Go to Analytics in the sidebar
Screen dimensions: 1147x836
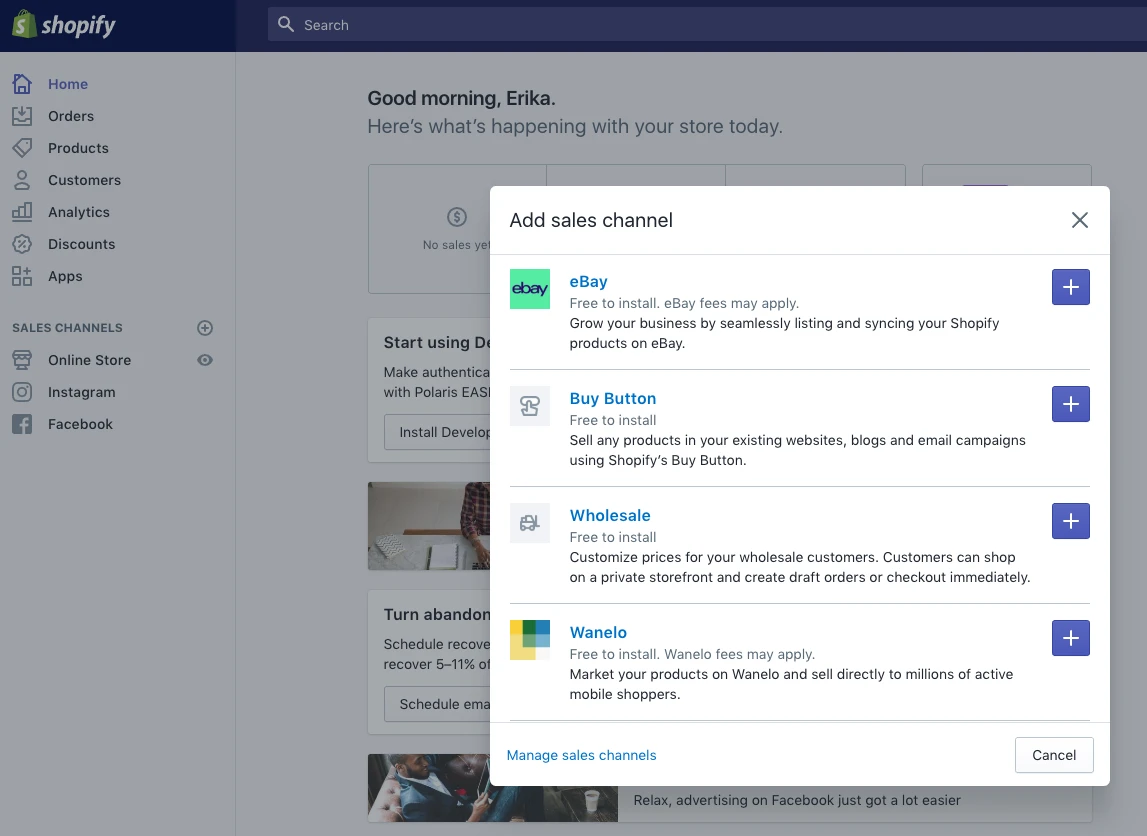79,213
